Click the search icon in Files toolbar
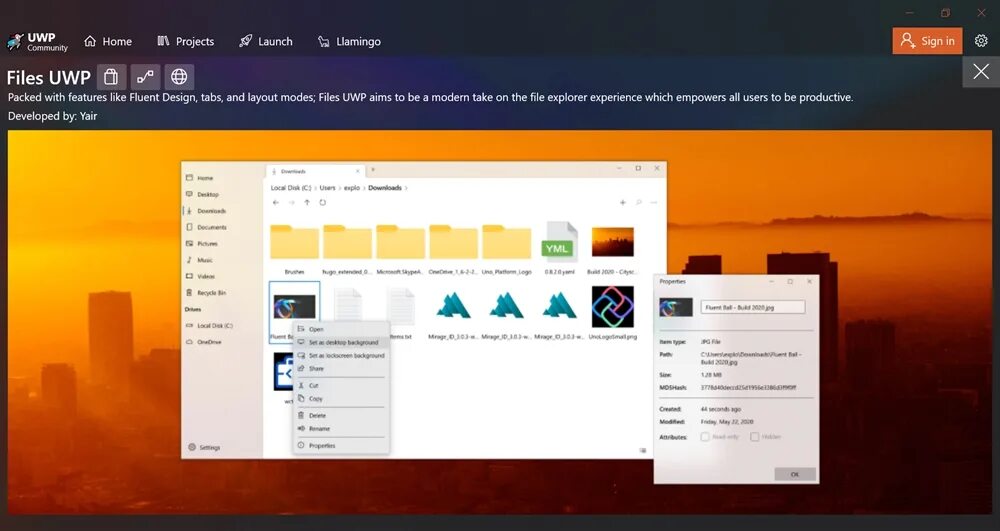Viewport: 1000px width, 531px height. 638,203
